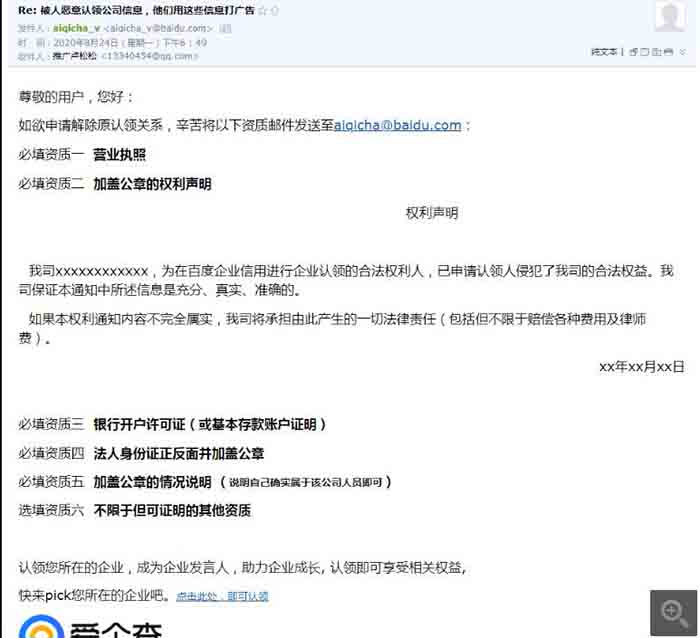This screenshot has height=638, width=700.
Task: Follow the 点击此处，即可认领 link
Action: [x=222, y=596]
